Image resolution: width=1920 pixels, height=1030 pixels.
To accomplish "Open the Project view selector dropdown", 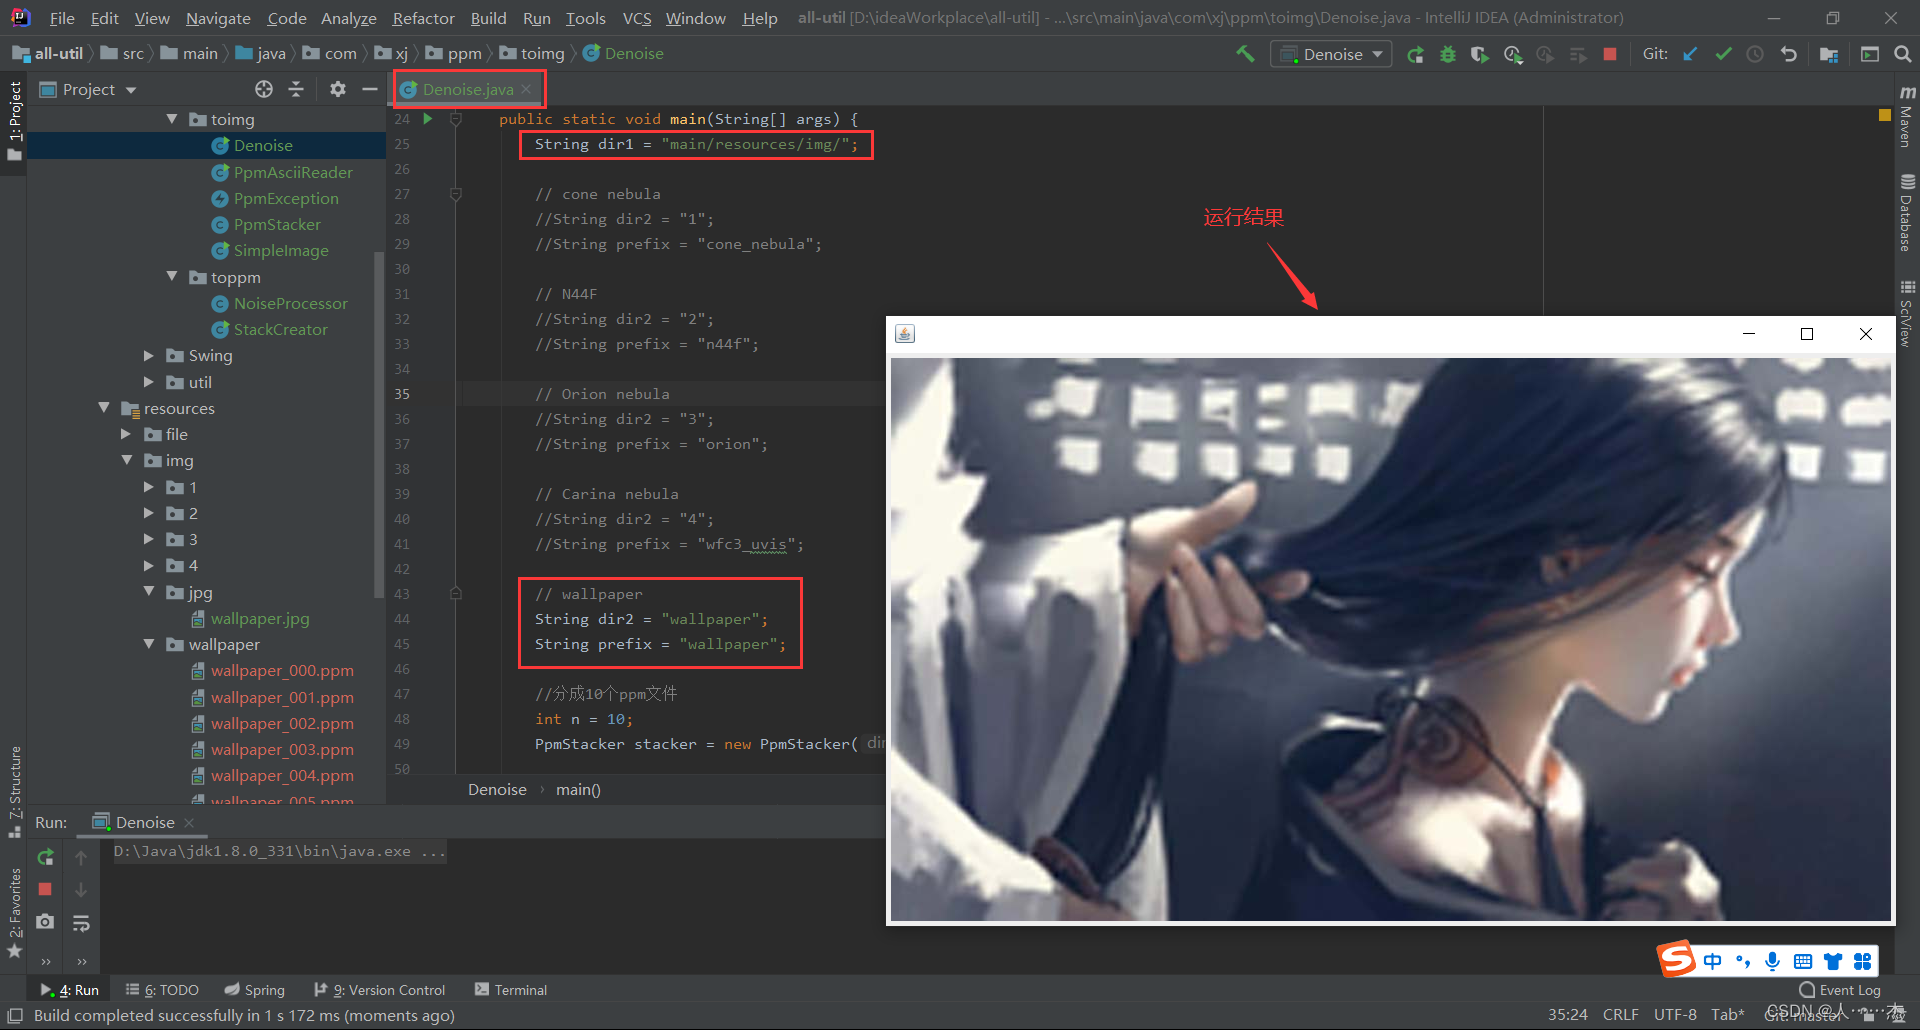I will (x=88, y=89).
